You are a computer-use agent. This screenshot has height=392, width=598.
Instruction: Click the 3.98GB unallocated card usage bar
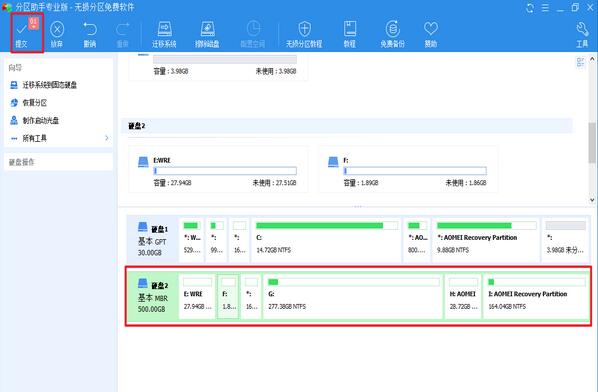pyautogui.click(x=225, y=59)
